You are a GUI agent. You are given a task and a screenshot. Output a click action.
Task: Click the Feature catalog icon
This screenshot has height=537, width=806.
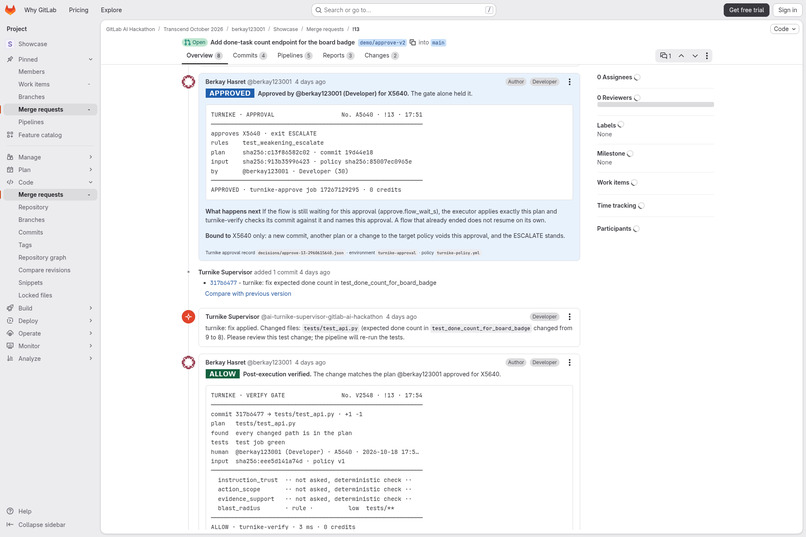click(x=10, y=135)
